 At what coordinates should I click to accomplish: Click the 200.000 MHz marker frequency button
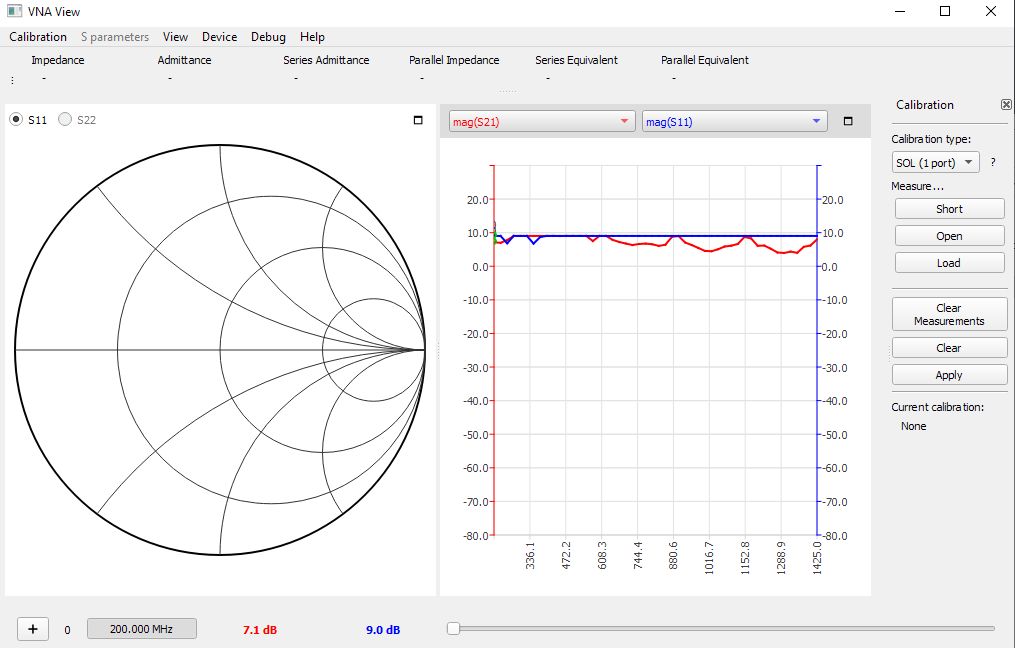tap(142, 629)
